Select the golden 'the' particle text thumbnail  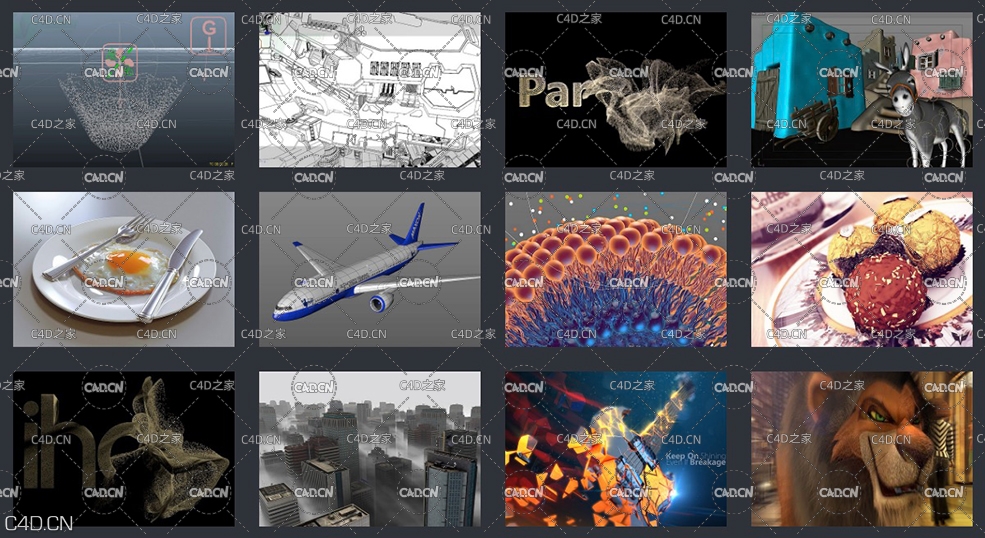pyautogui.click(x=124, y=449)
